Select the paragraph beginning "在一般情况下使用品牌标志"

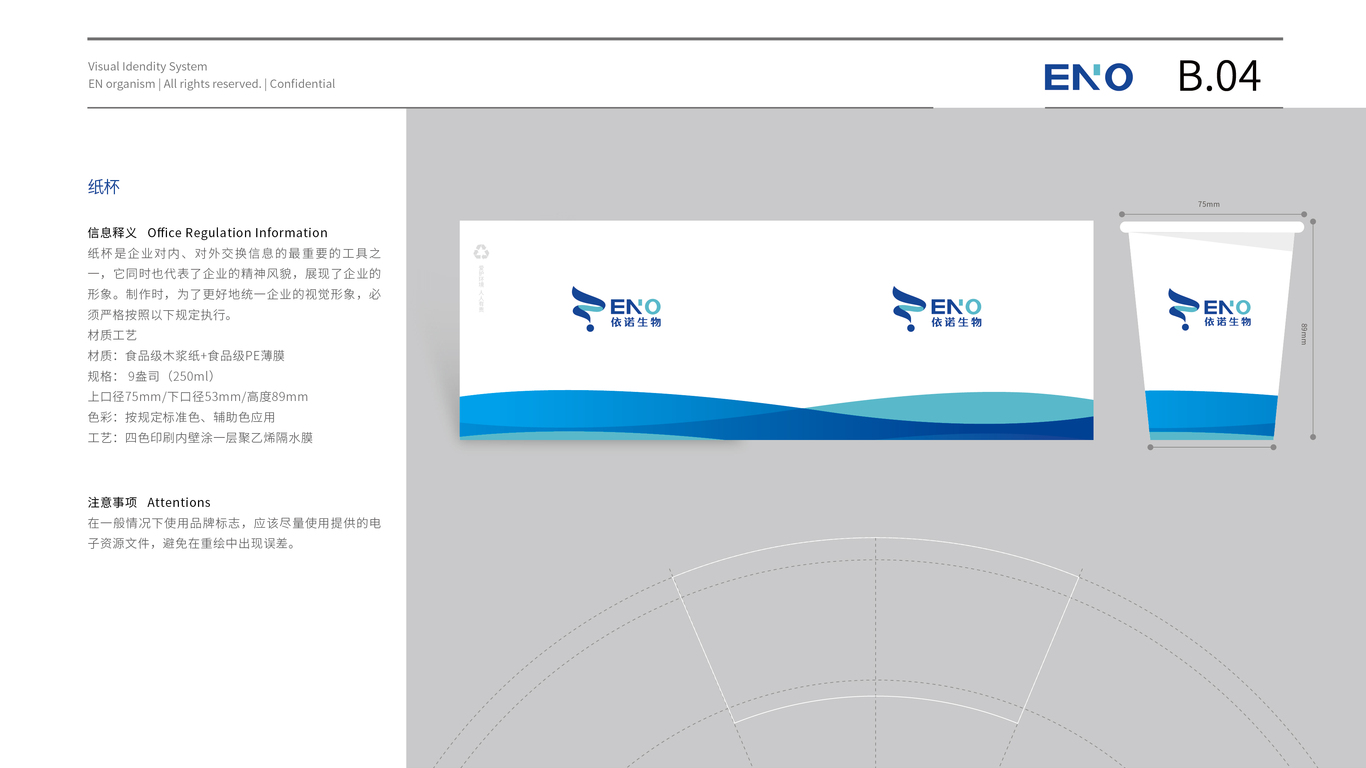[x=234, y=534]
